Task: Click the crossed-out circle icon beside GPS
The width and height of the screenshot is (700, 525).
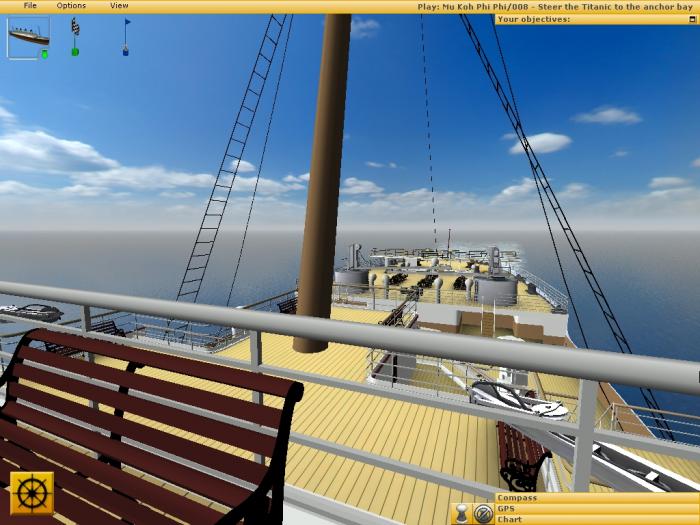Action: (483, 514)
